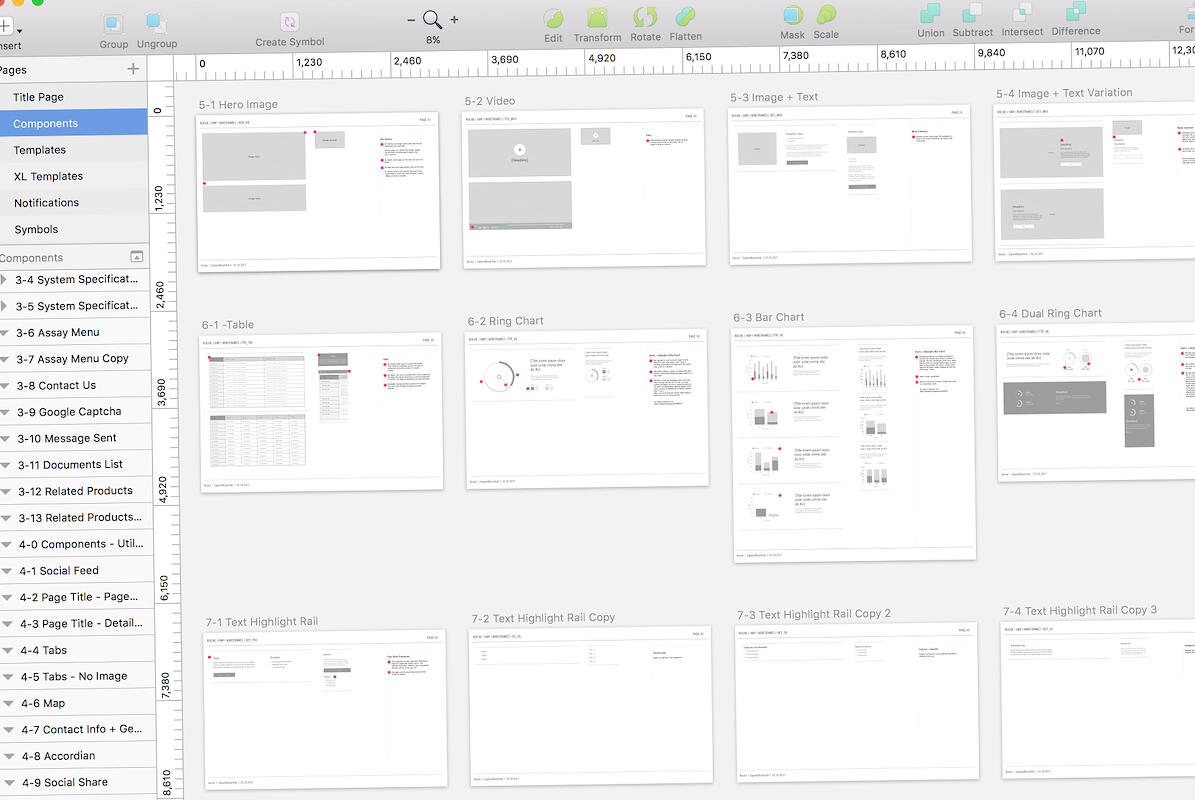Image resolution: width=1195 pixels, height=800 pixels.
Task: Select the Edit tool icon
Action: click(553, 18)
